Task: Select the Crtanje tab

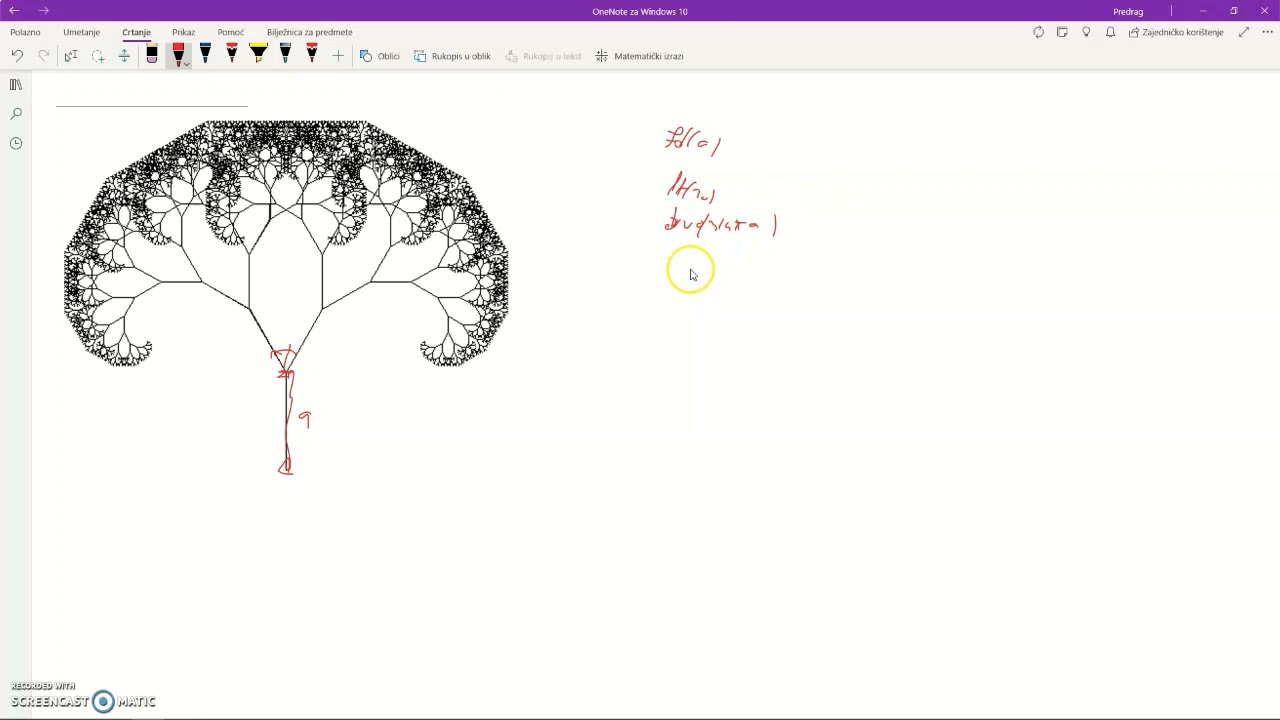Action: click(136, 32)
